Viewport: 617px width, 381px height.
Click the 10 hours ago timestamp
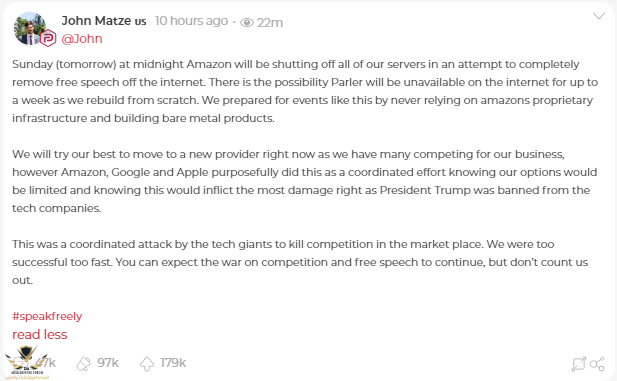point(191,20)
